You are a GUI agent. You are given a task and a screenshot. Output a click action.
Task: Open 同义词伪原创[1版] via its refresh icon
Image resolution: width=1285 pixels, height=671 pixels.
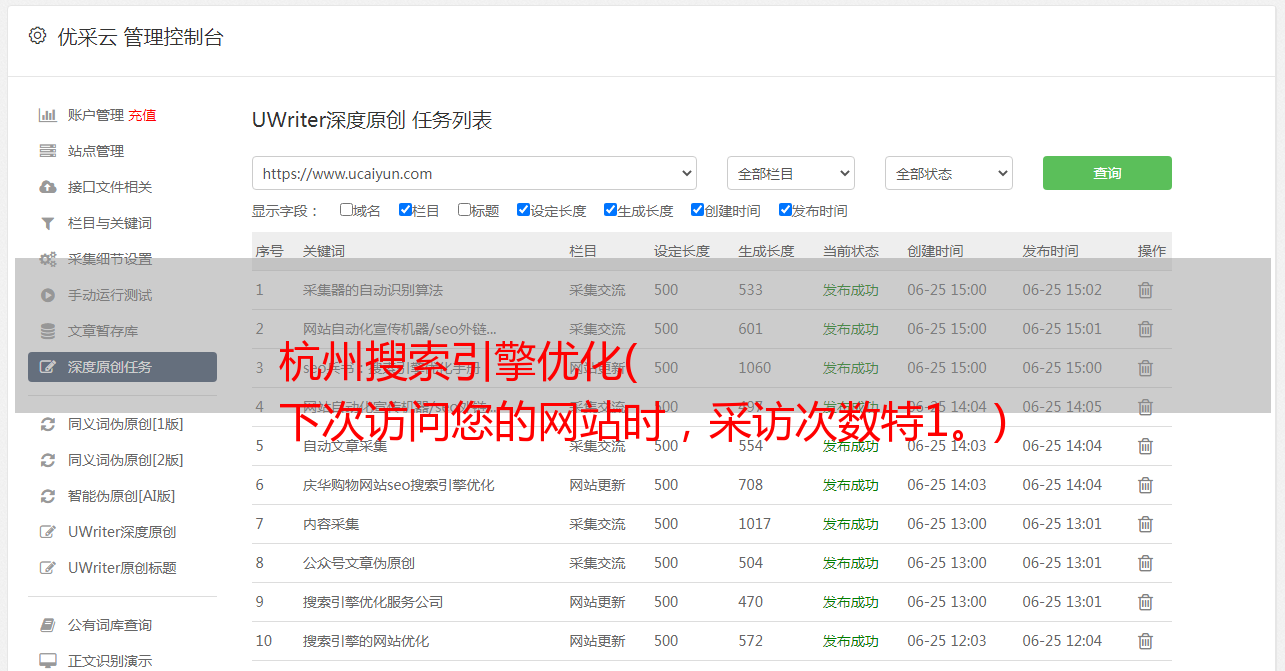pos(47,424)
